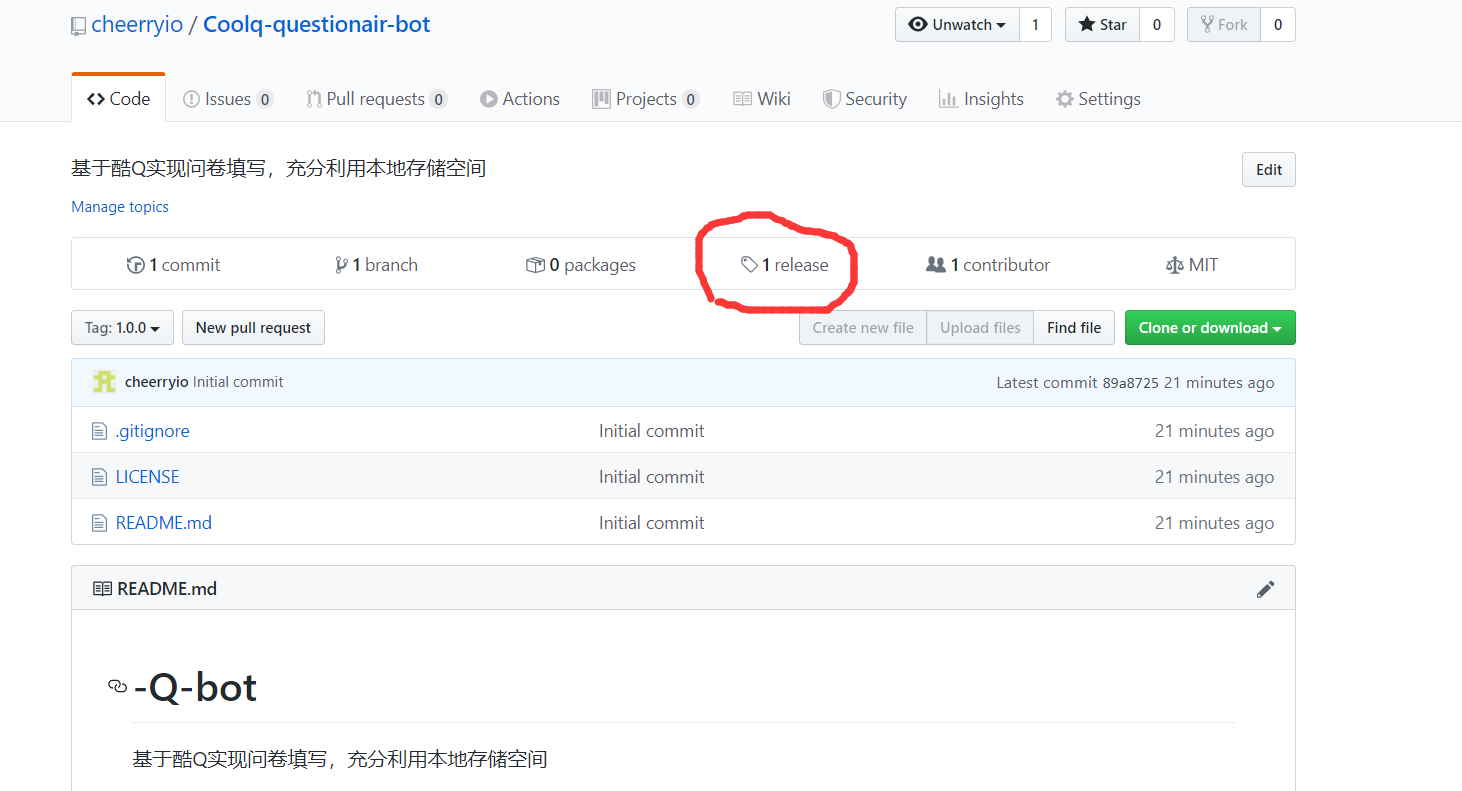Open the Wiki tab
Screen dimensions: 1462x791
point(762,99)
